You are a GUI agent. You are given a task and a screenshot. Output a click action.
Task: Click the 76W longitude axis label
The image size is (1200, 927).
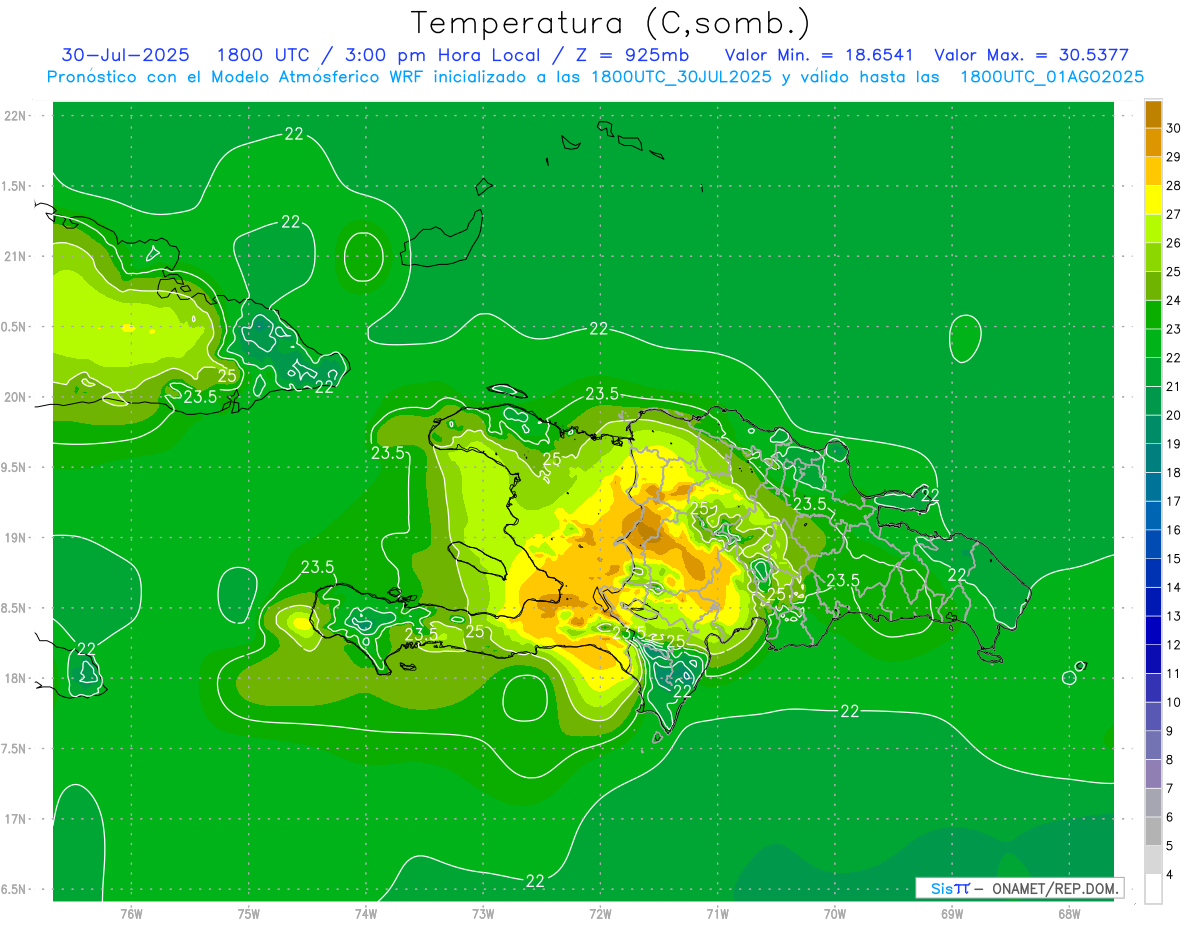click(131, 913)
